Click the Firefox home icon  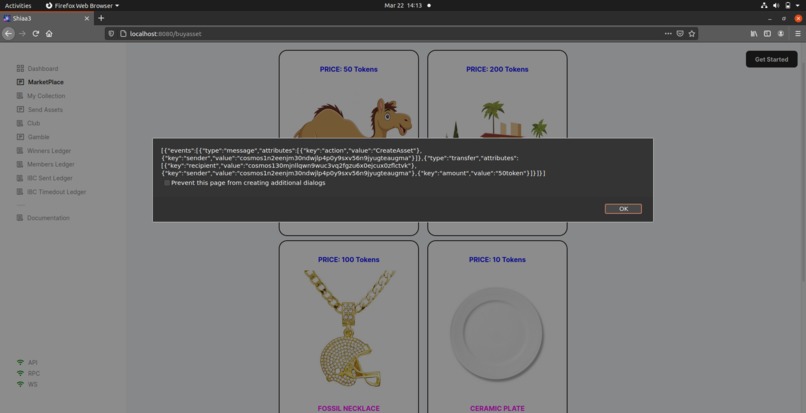[x=49, y=33]
